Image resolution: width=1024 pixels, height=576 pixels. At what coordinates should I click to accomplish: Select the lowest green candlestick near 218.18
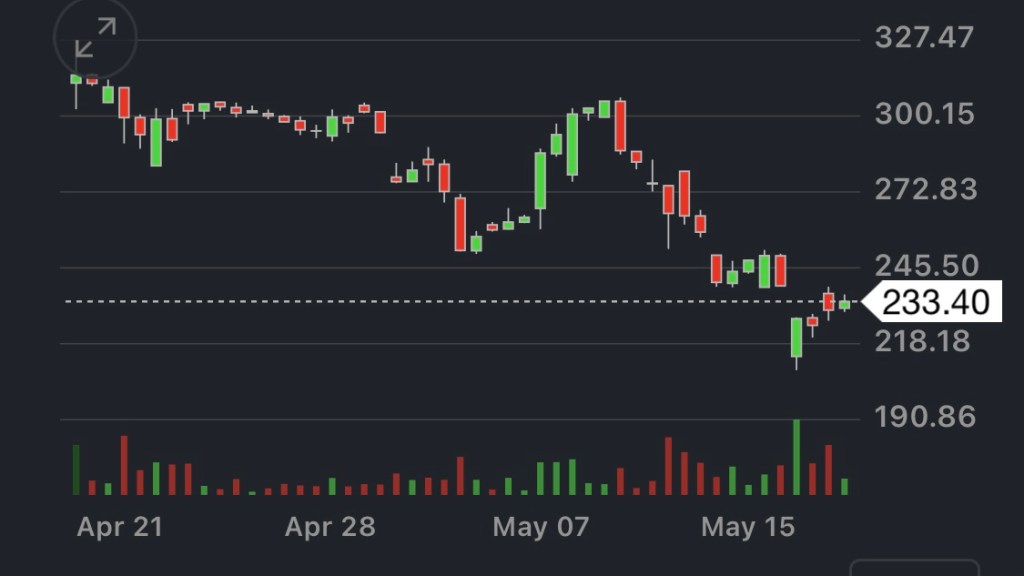coord(796,337)
